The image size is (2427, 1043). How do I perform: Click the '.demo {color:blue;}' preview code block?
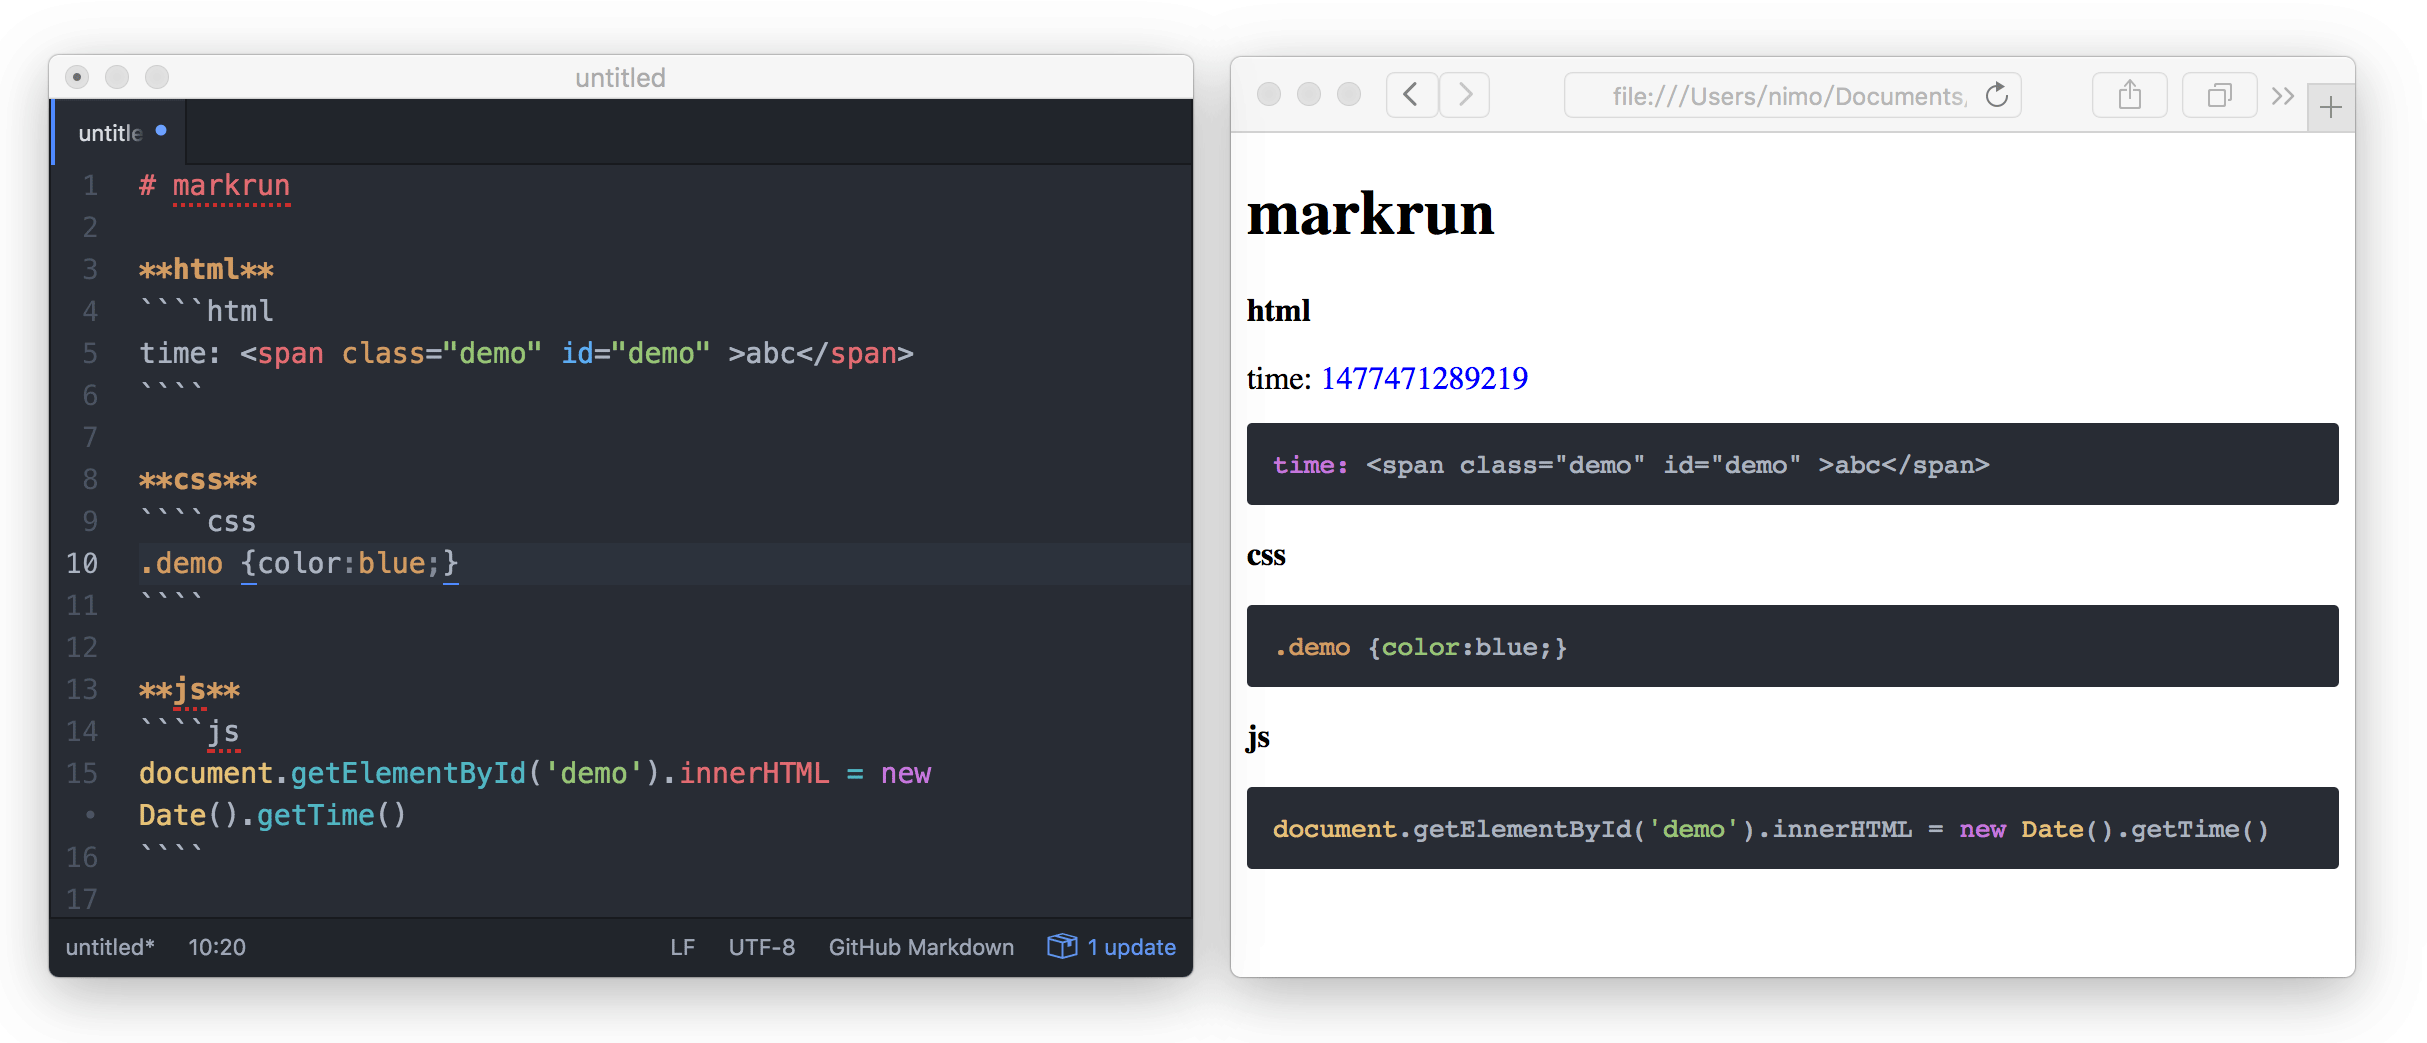click(x=1792, y=646)
